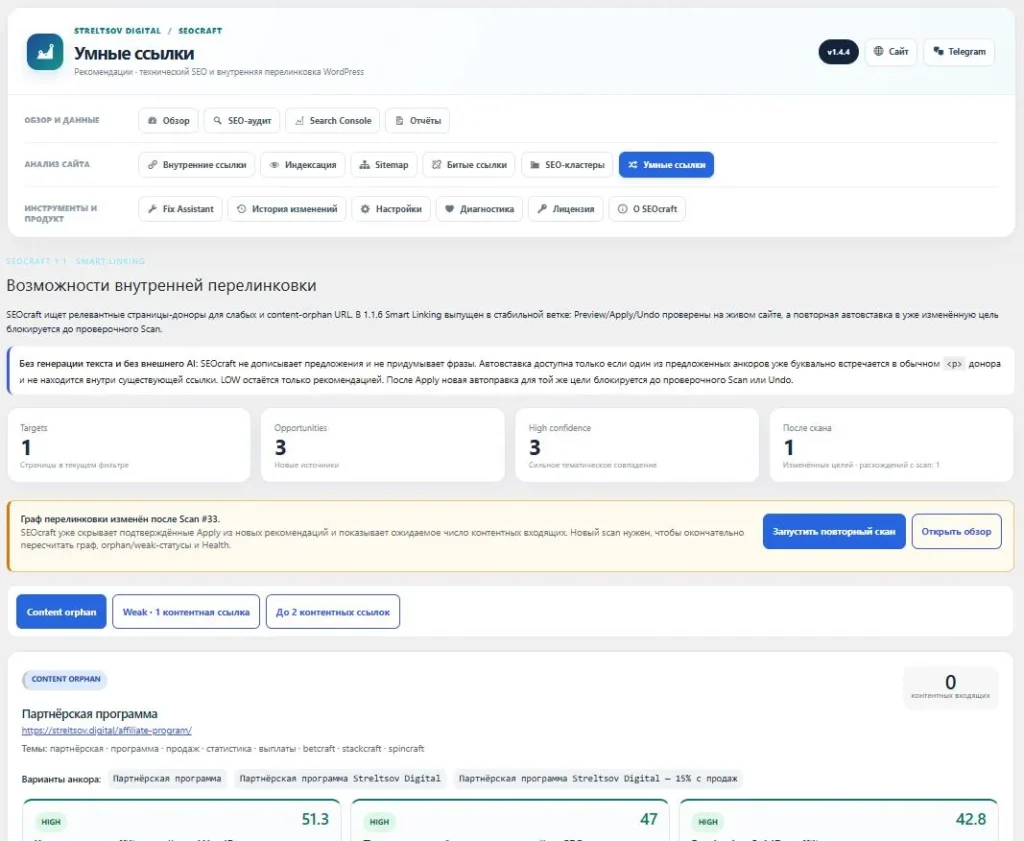Click the Лицензия key icon
Image resolution: width=1024 pixels, height=841 pixels.
click(x=542, y=209)
